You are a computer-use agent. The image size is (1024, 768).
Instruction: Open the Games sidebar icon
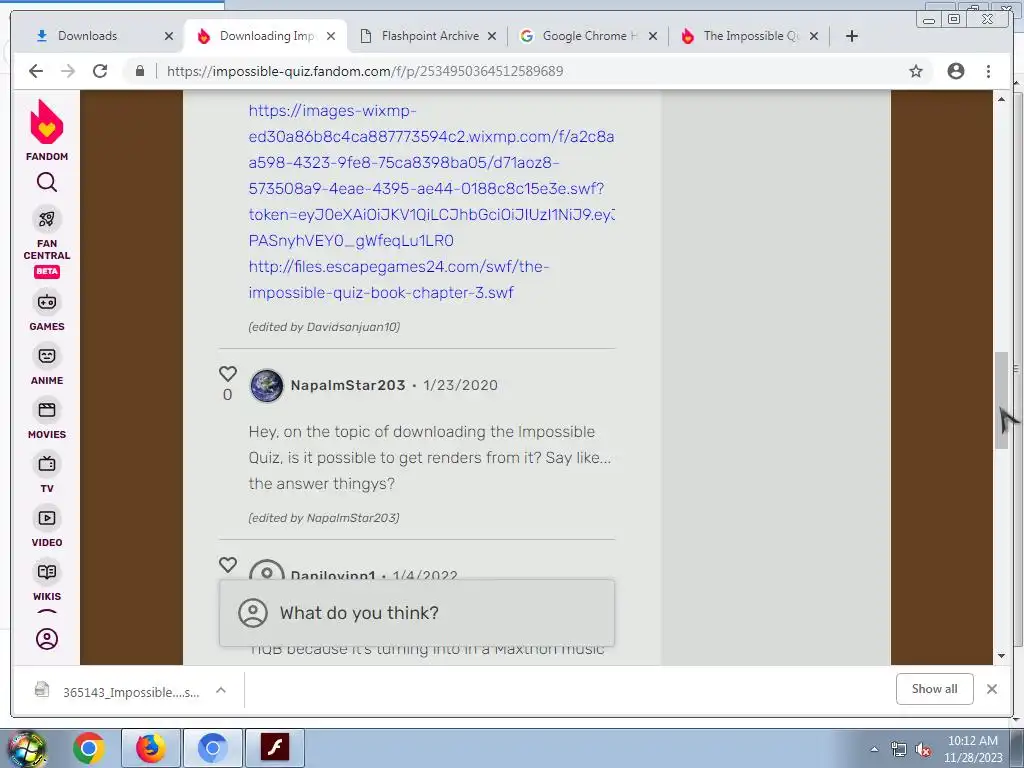tap(46, 302)
